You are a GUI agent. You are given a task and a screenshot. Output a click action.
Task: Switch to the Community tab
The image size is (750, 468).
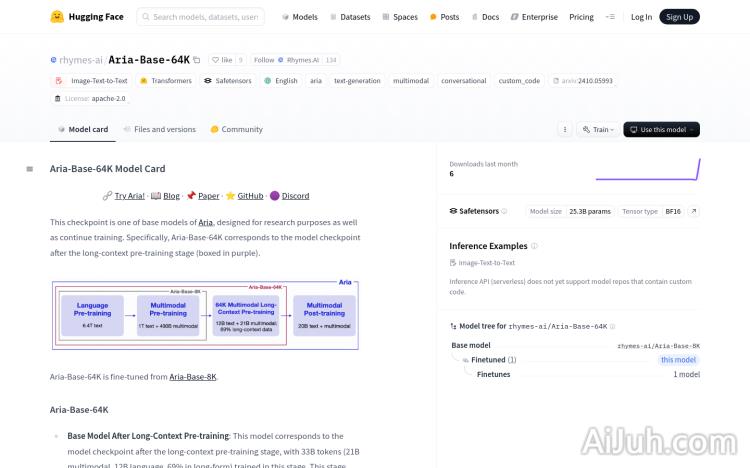click(237, 129)
